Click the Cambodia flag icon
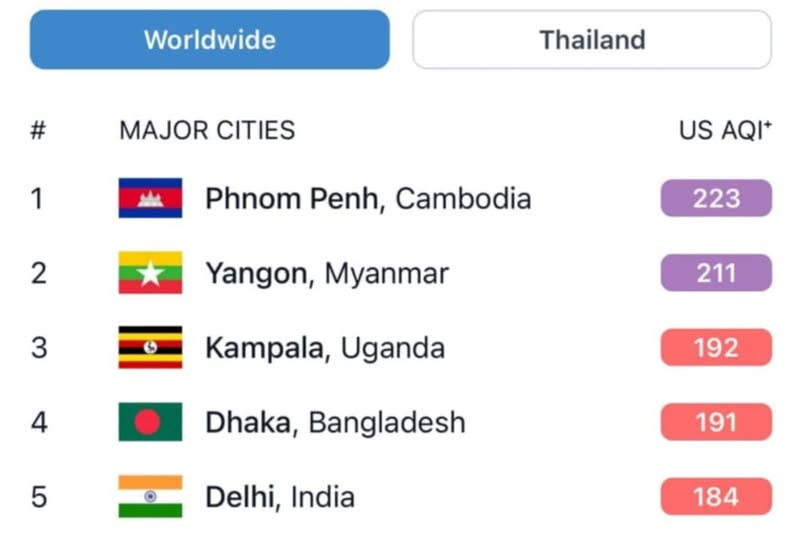Viewport: 802px width, 540px height. point(150,198)
